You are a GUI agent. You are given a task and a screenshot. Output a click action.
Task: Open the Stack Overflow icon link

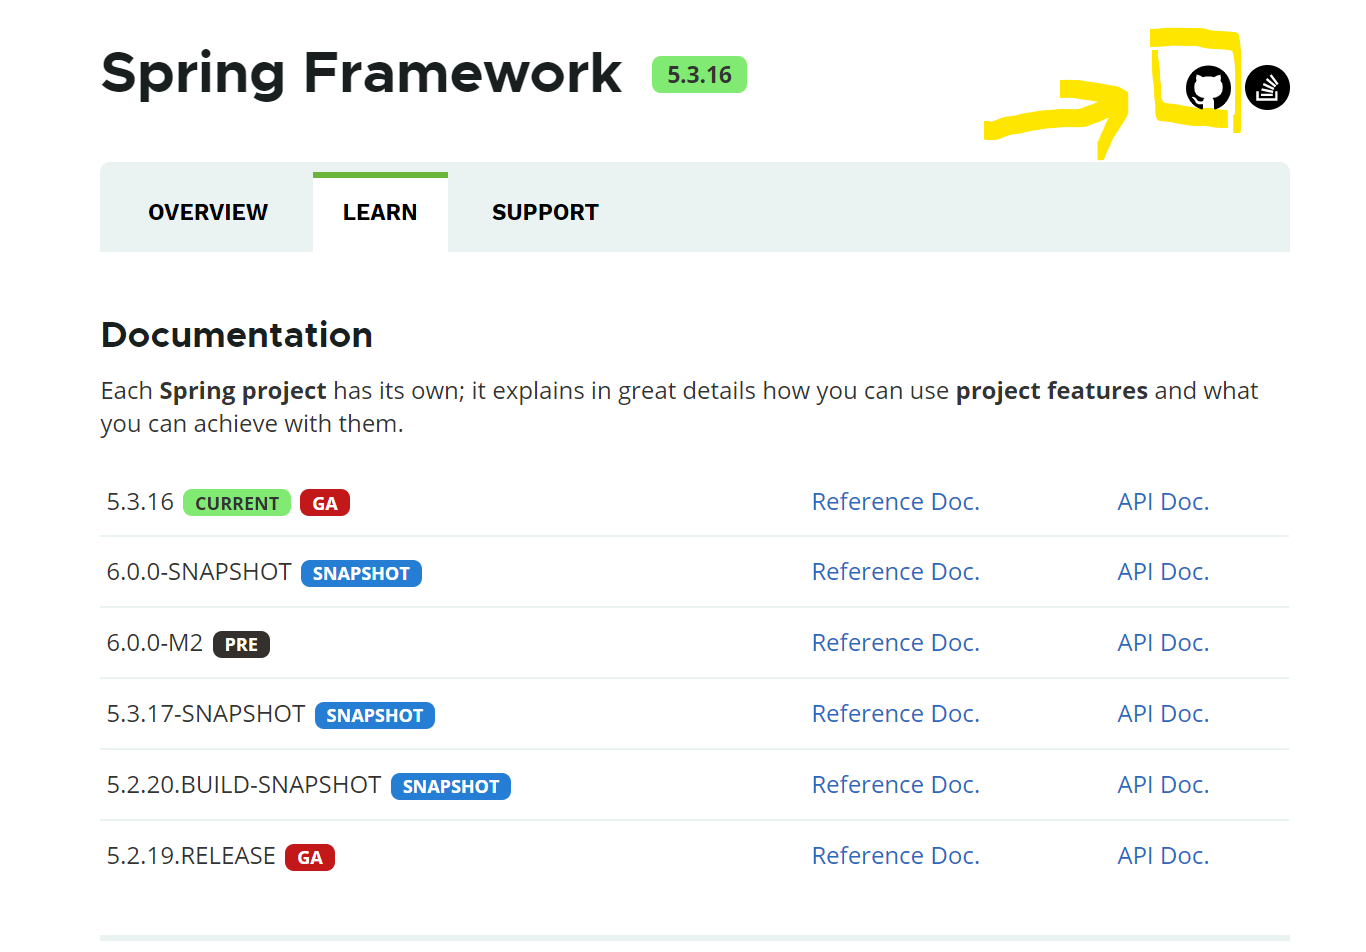(x=1267, y=88)
